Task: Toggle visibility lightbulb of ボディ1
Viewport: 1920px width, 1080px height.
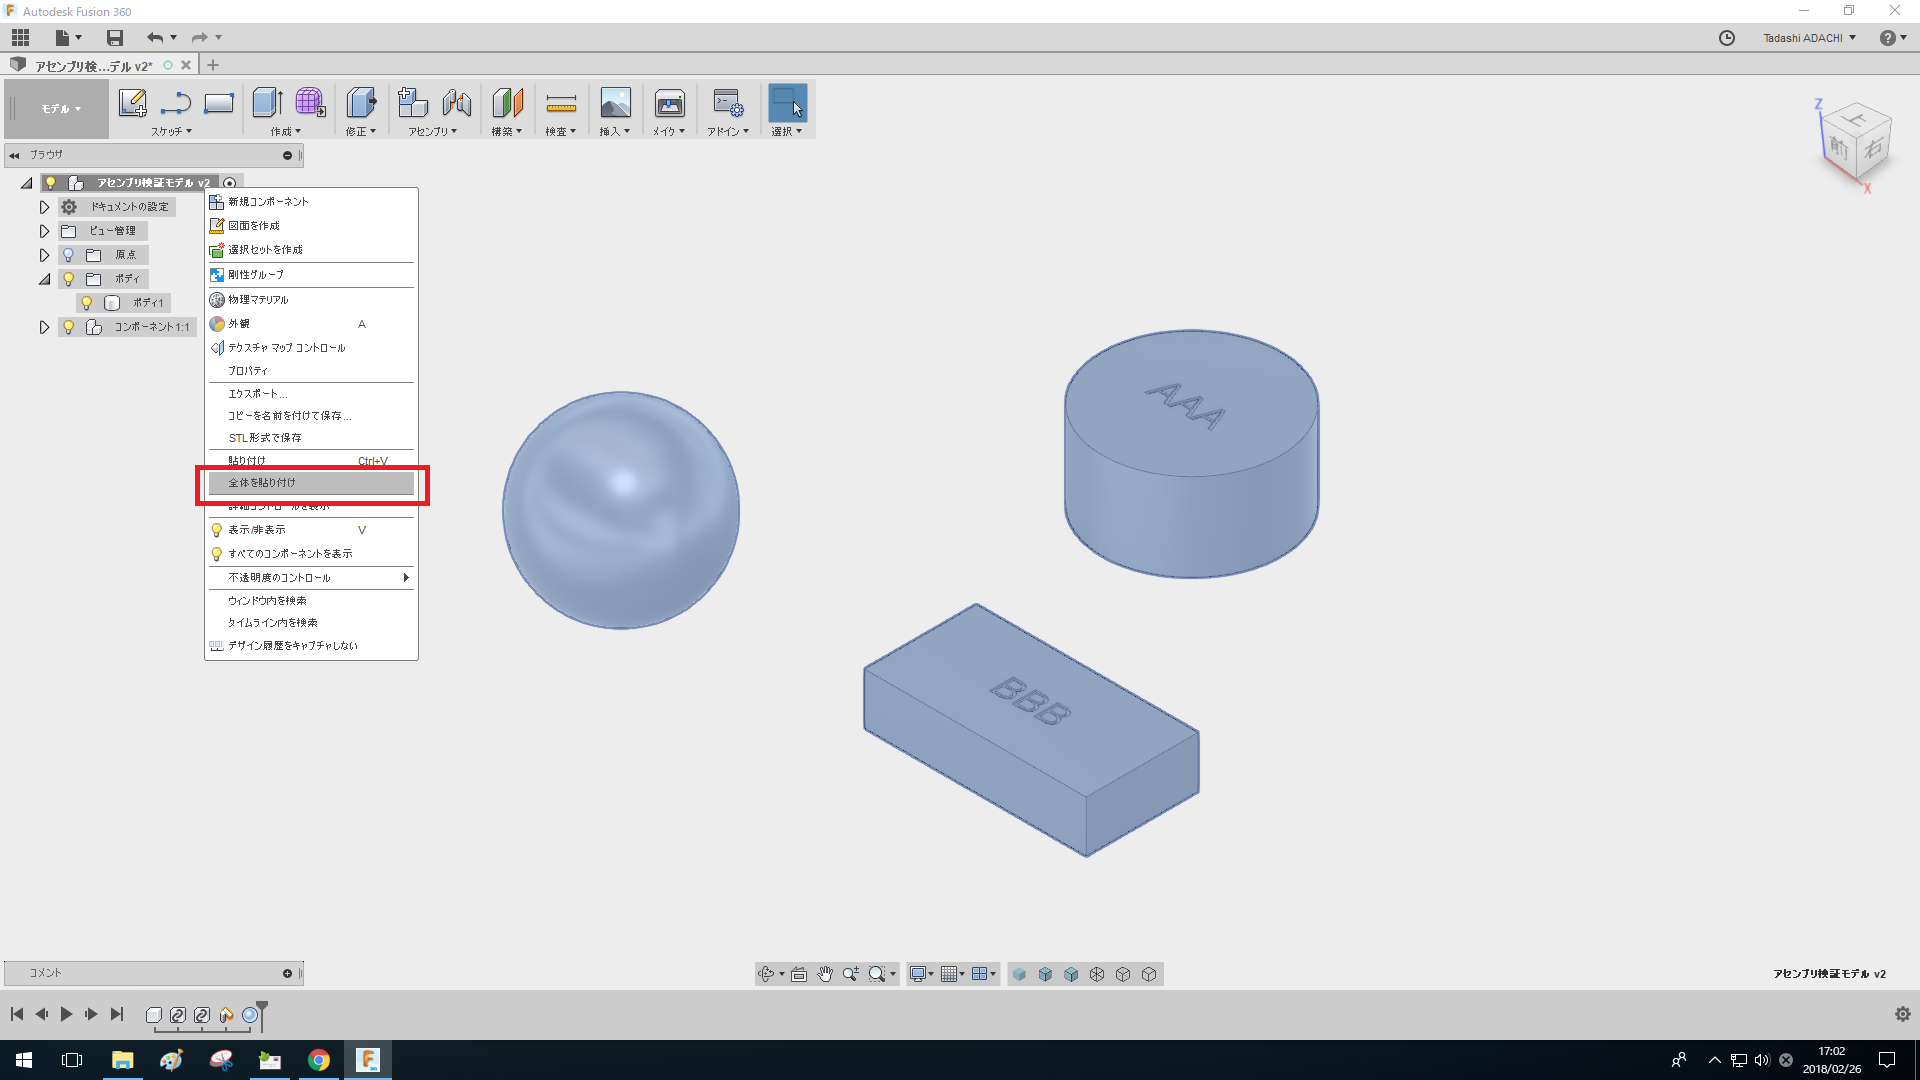Action: [87, 303]
